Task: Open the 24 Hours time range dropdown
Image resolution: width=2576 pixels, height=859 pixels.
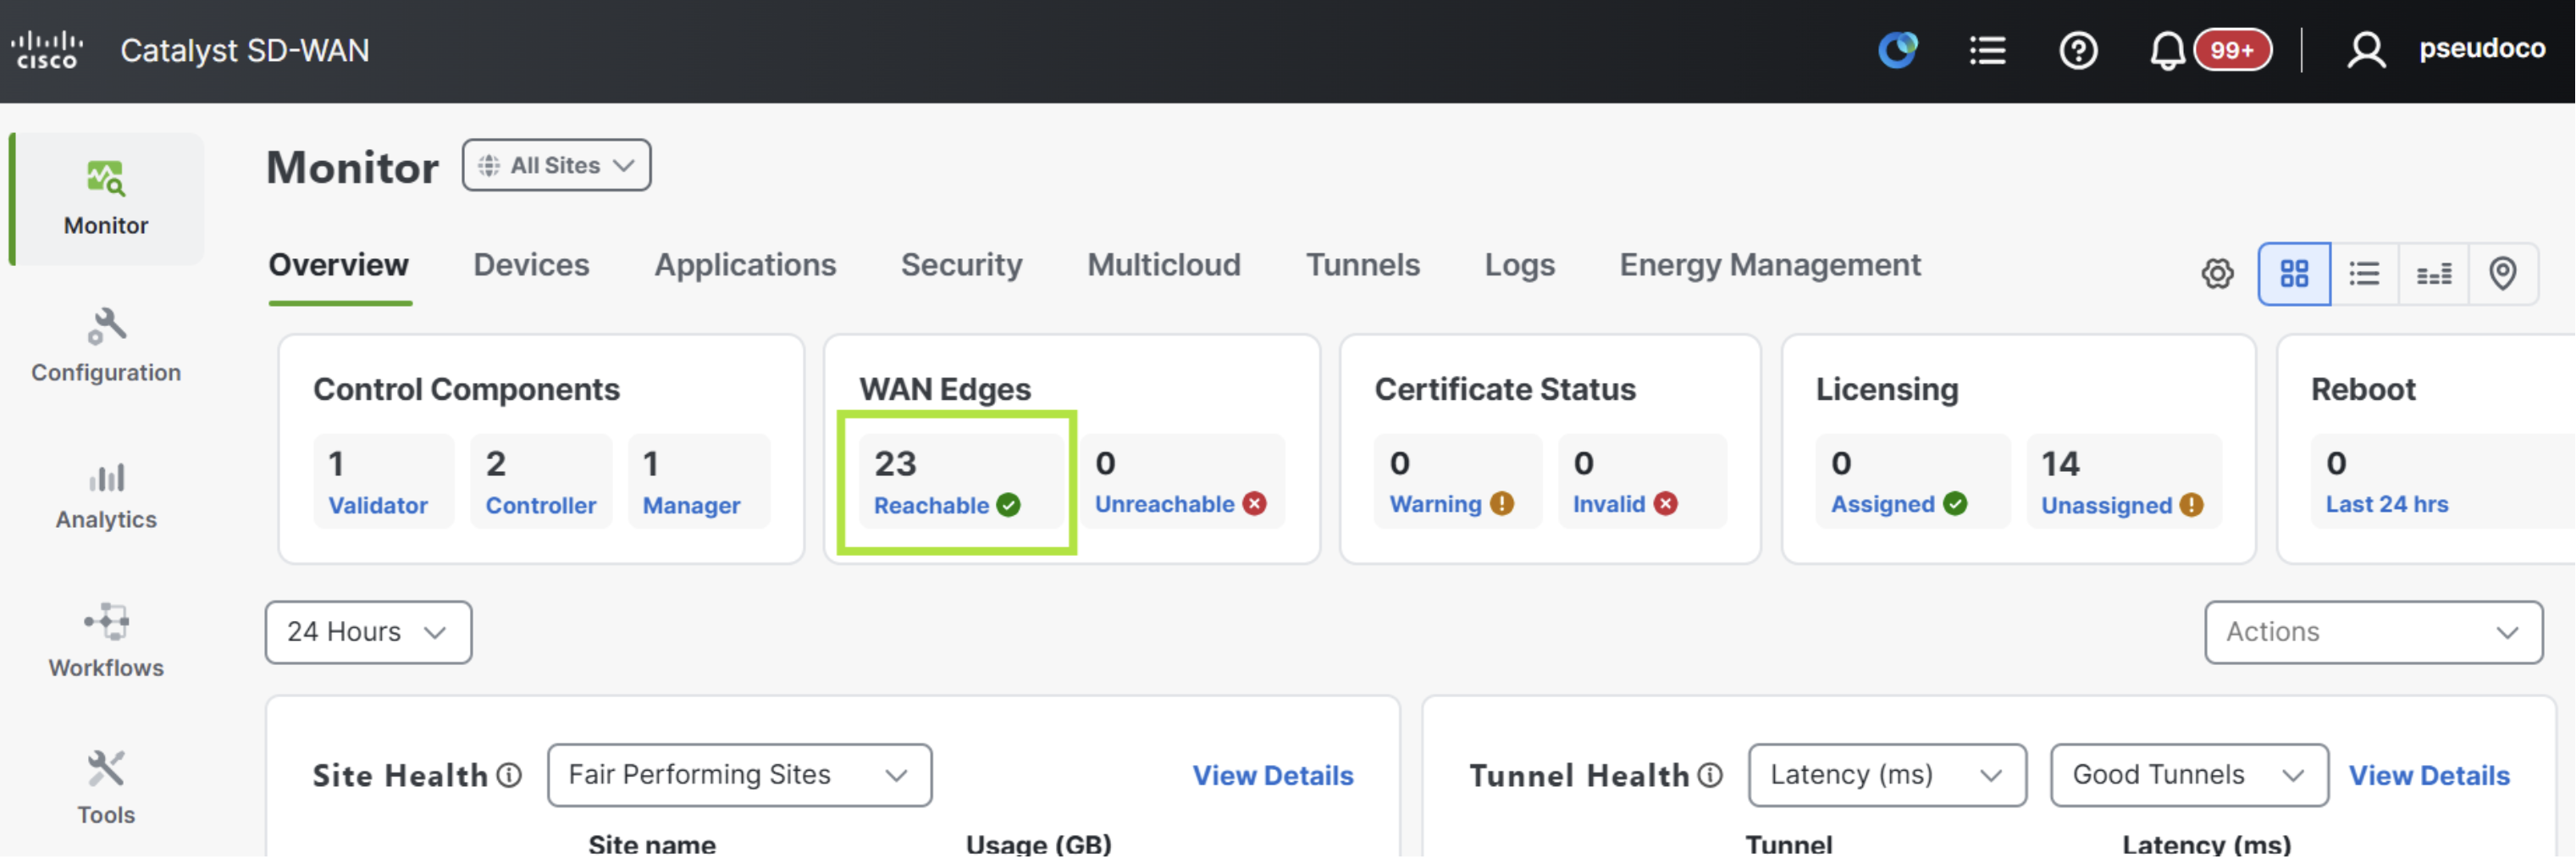Action: click(368, 633)
